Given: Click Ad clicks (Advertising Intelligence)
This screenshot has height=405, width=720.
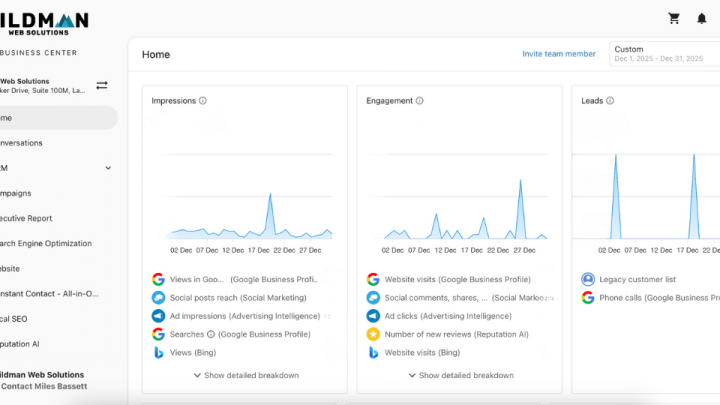Looking at the screenshot, I should [448, 316].
